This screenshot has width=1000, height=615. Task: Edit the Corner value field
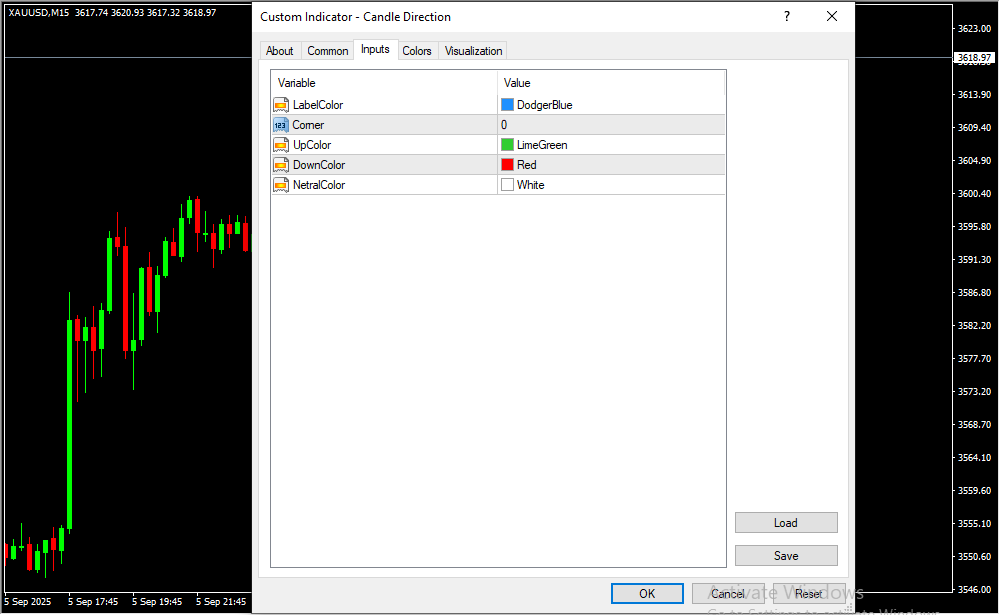pos(610,125)
